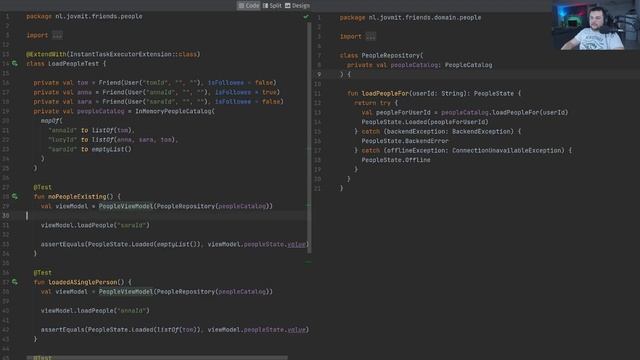
Task: Click PeopleViewModel in the noPeopleExisting test
Action: pos(125,206)
